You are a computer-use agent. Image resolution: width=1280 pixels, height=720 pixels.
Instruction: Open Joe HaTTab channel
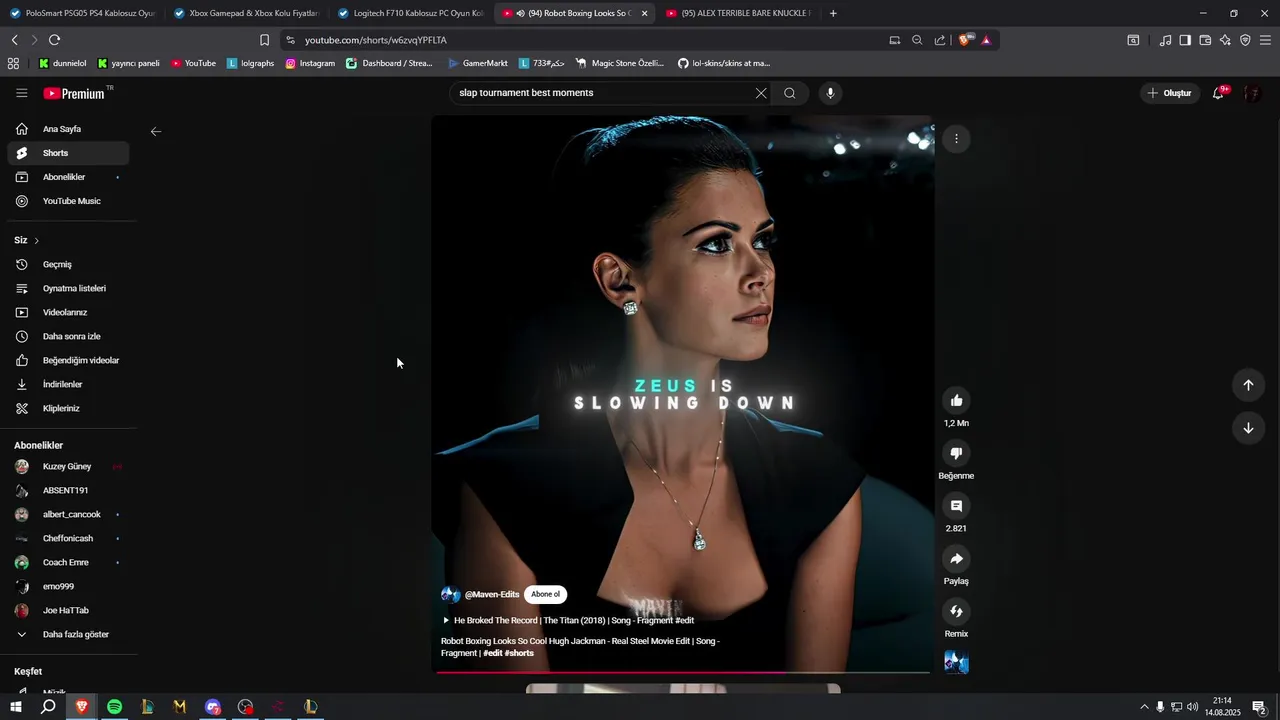click(x=68, y=611)
